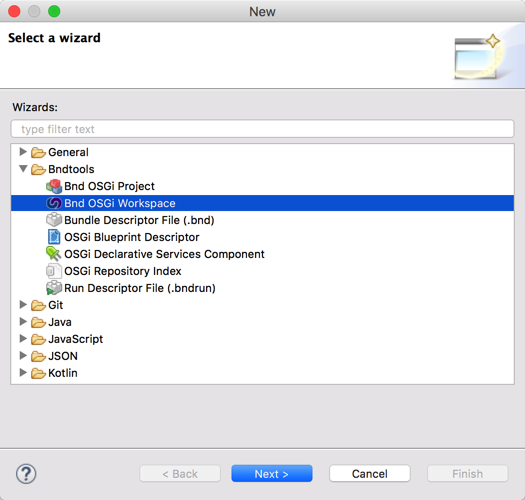Click the disabled Finish button

coord(467,474)
